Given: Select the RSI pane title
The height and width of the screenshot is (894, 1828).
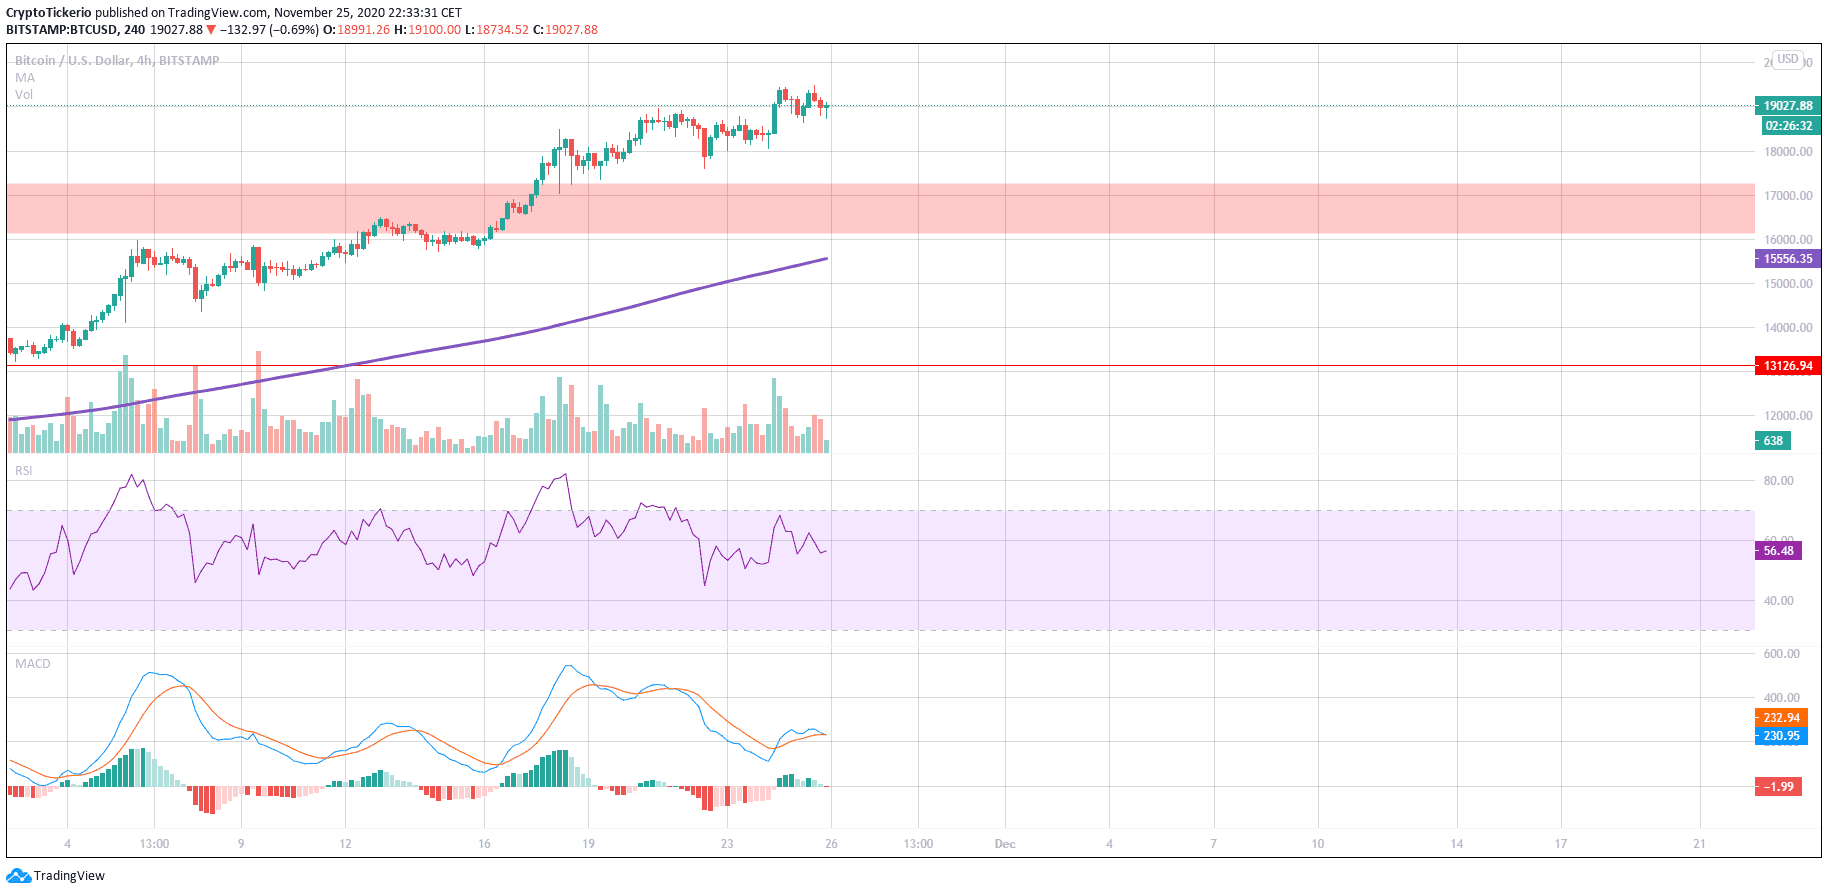Looking at the screenshot, I should 23,471.
